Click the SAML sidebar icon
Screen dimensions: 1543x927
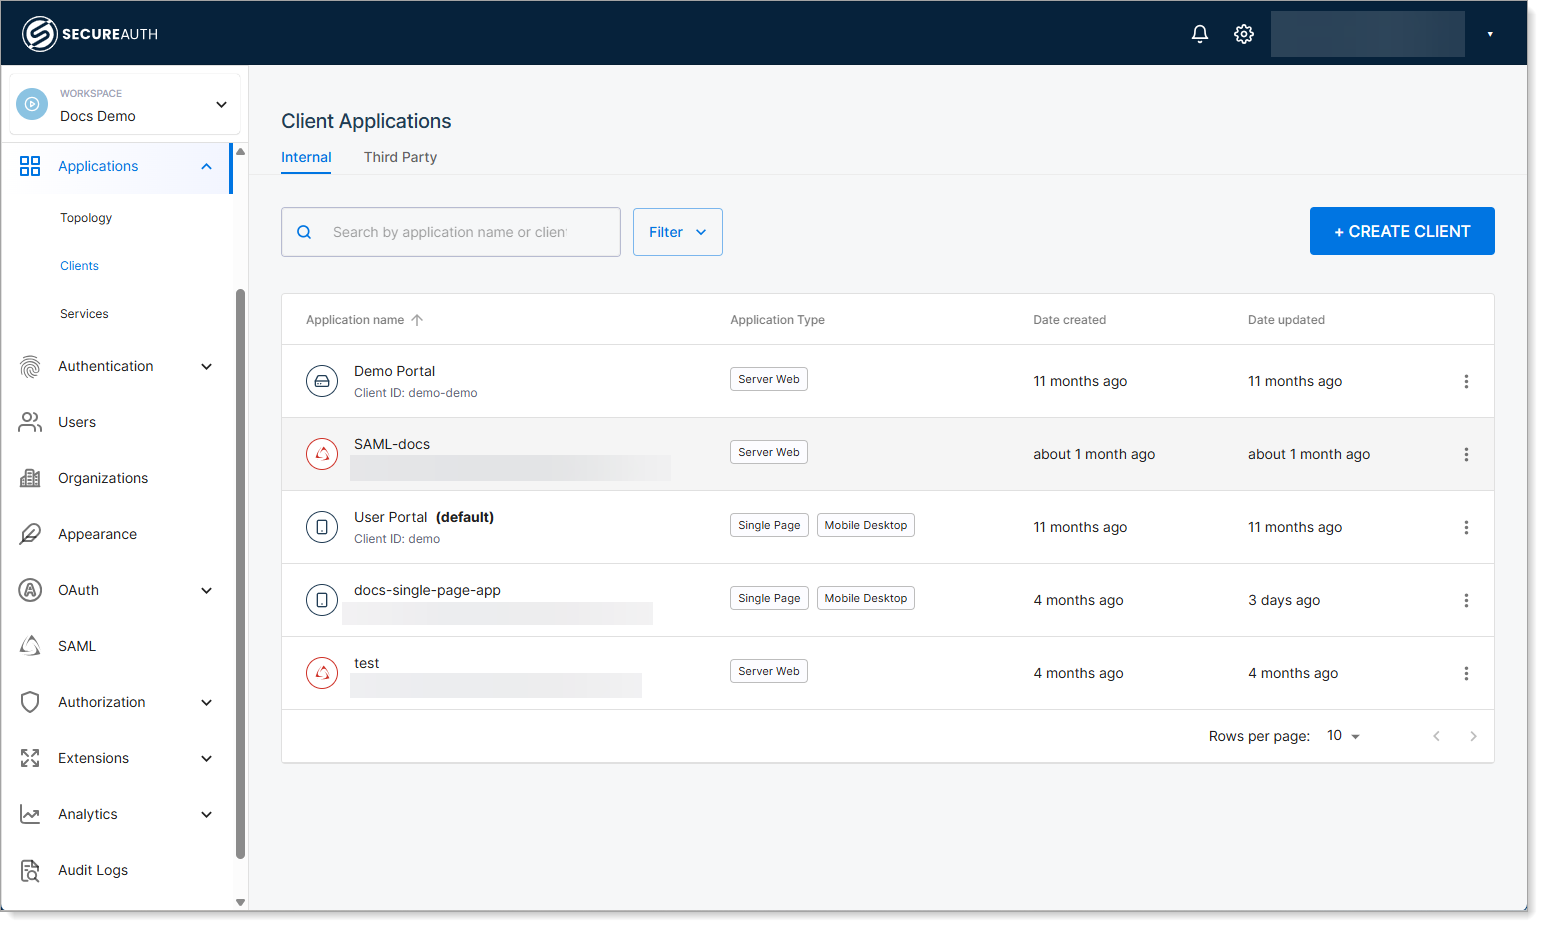pos(30,646)
